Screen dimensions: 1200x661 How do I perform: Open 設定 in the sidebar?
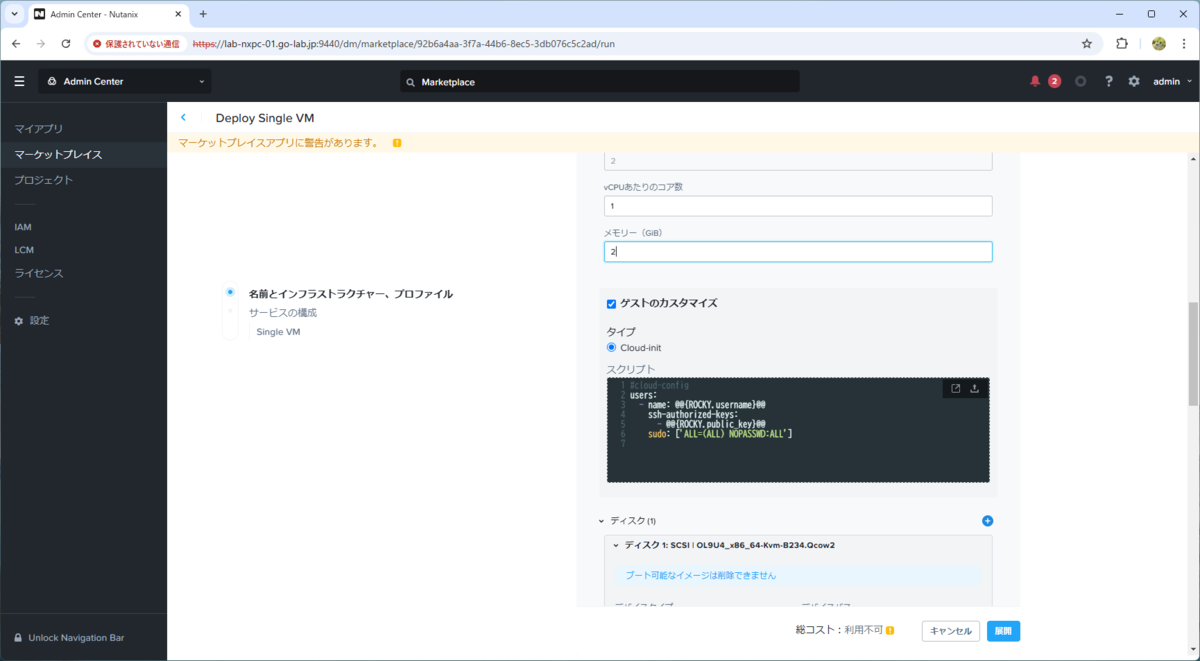pos(31,320)
